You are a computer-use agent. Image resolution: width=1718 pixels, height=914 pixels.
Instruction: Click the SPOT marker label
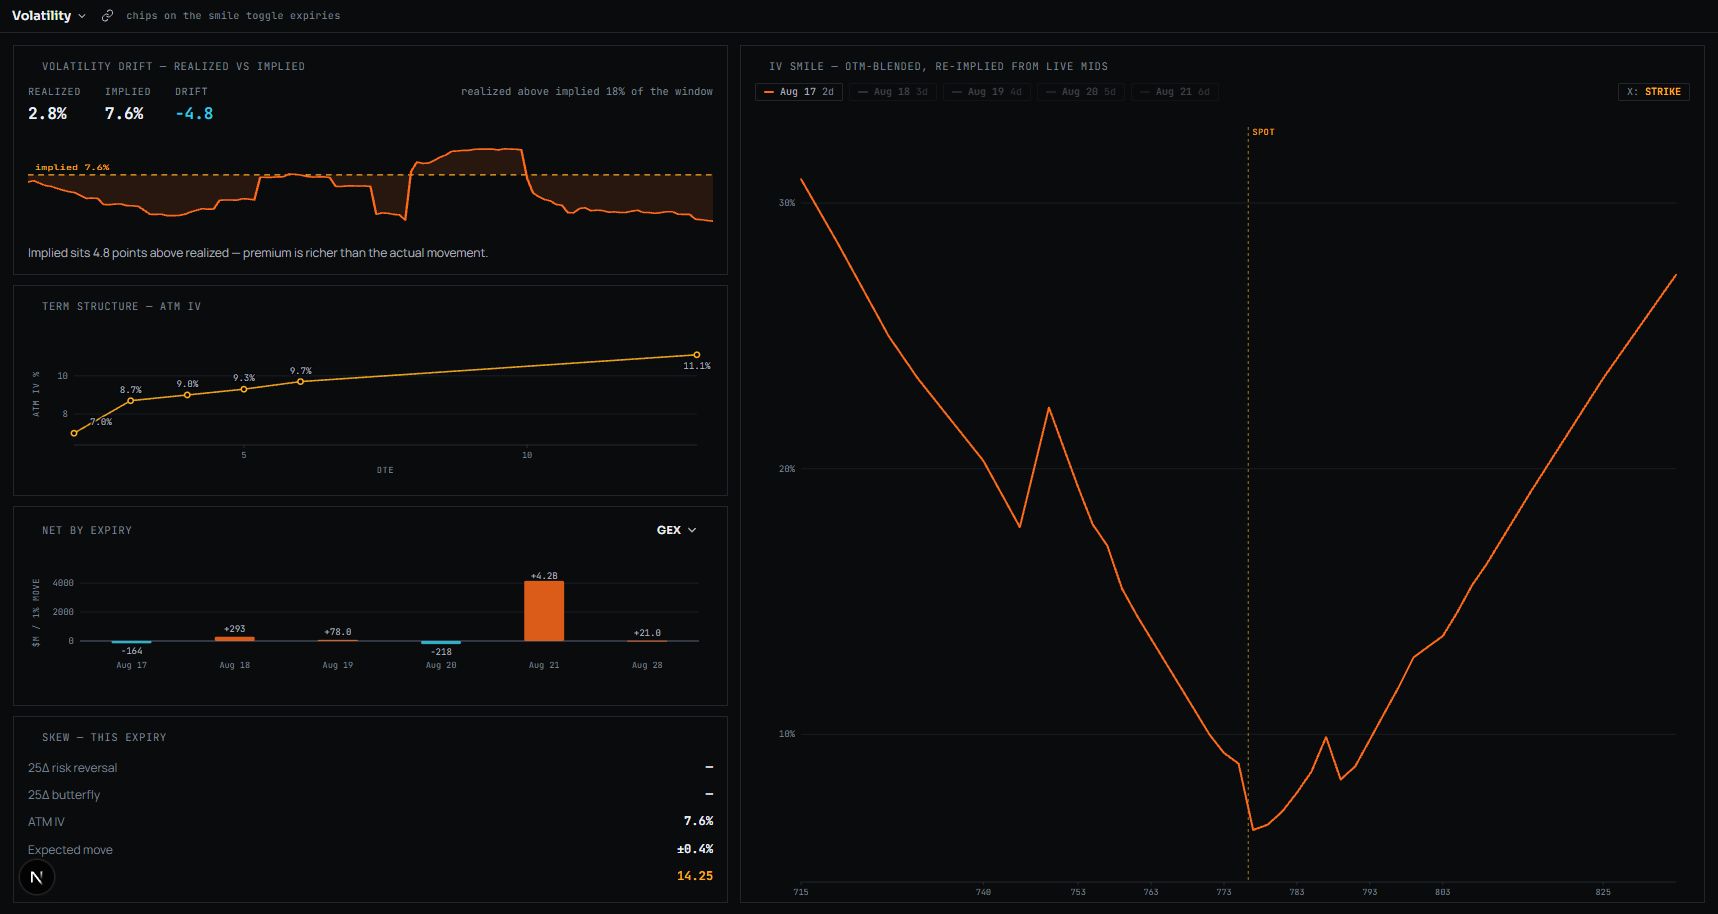(x=1264, y=132)
